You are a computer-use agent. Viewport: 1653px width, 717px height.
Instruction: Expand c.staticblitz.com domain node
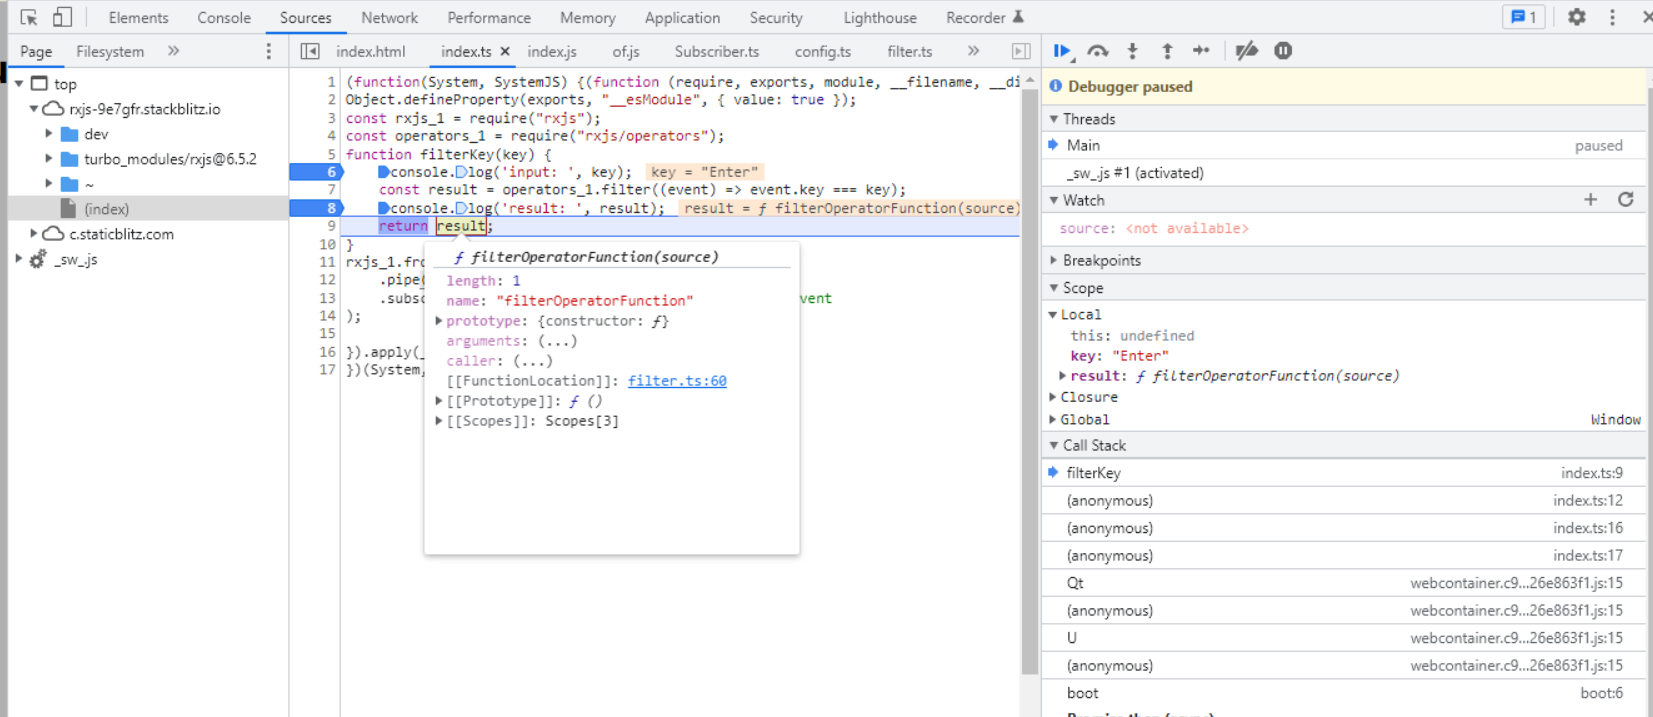[34, 234]
